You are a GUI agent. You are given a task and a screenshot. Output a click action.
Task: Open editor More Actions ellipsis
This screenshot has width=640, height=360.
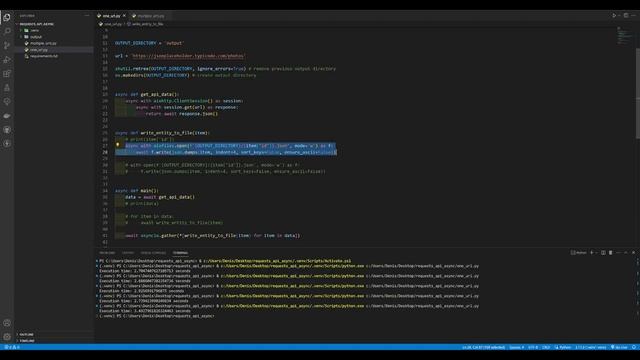[x=633, y=16]
